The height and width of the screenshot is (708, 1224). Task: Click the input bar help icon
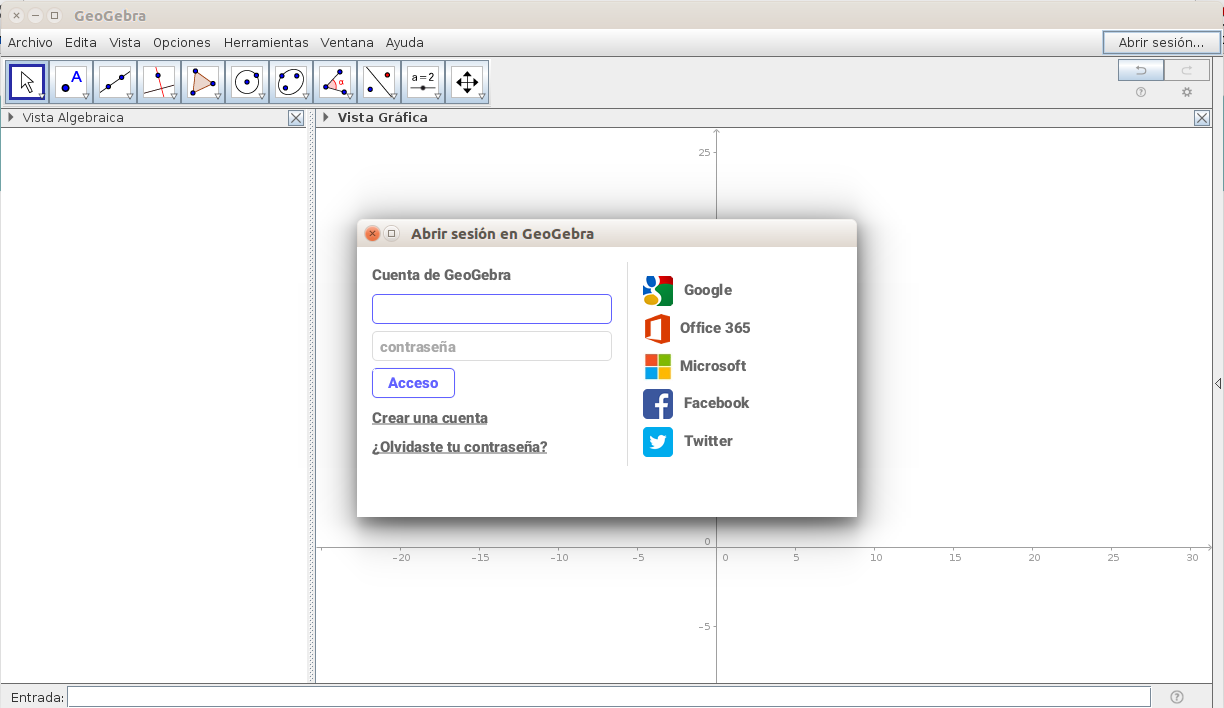click(x=1177, y=697)
